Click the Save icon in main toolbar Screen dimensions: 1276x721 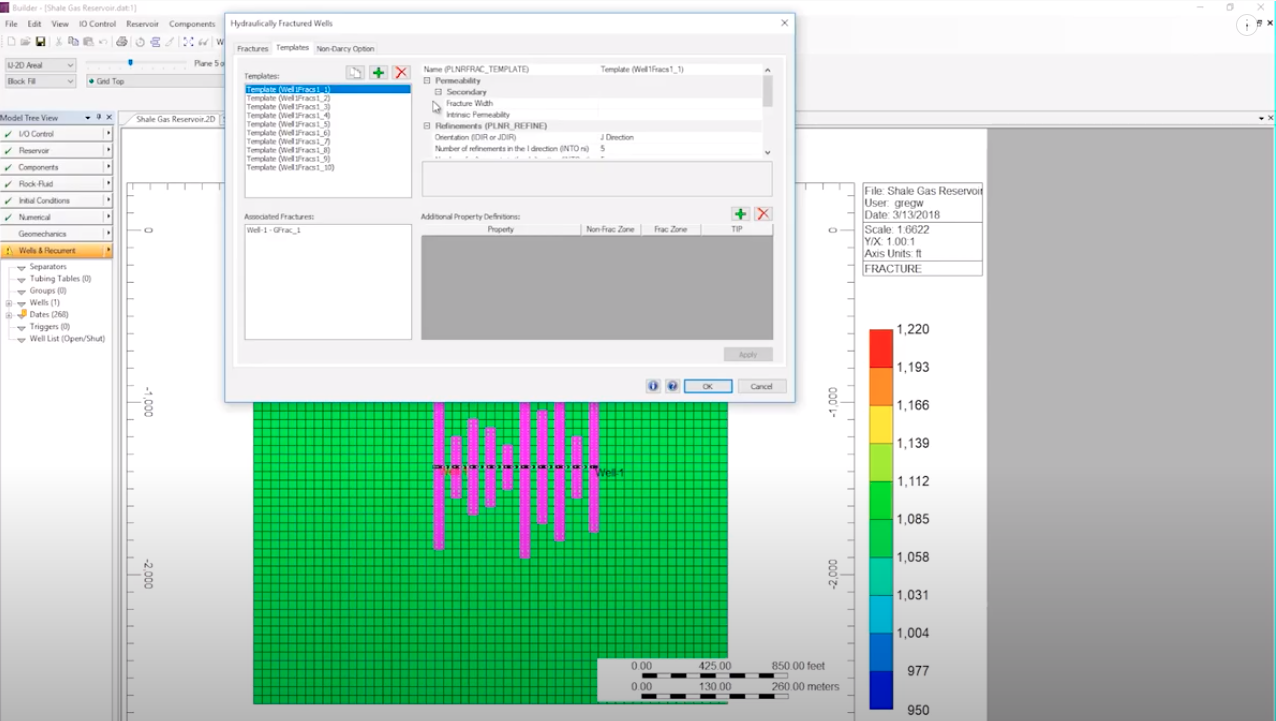41,42
